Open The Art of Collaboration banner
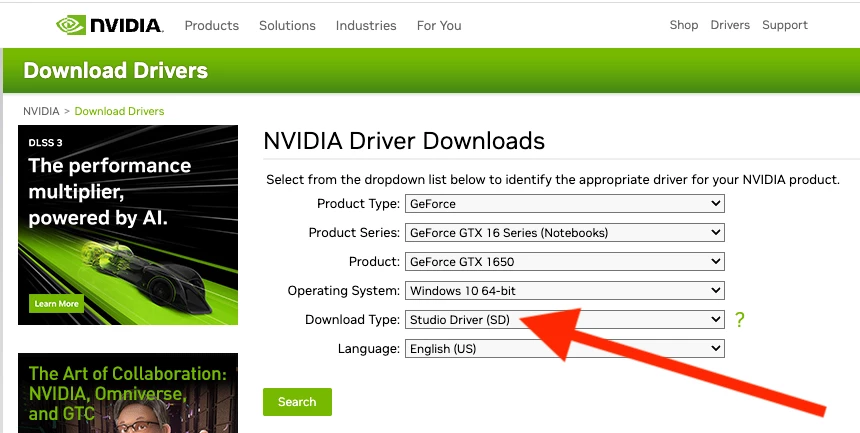 tap(128, 393)
